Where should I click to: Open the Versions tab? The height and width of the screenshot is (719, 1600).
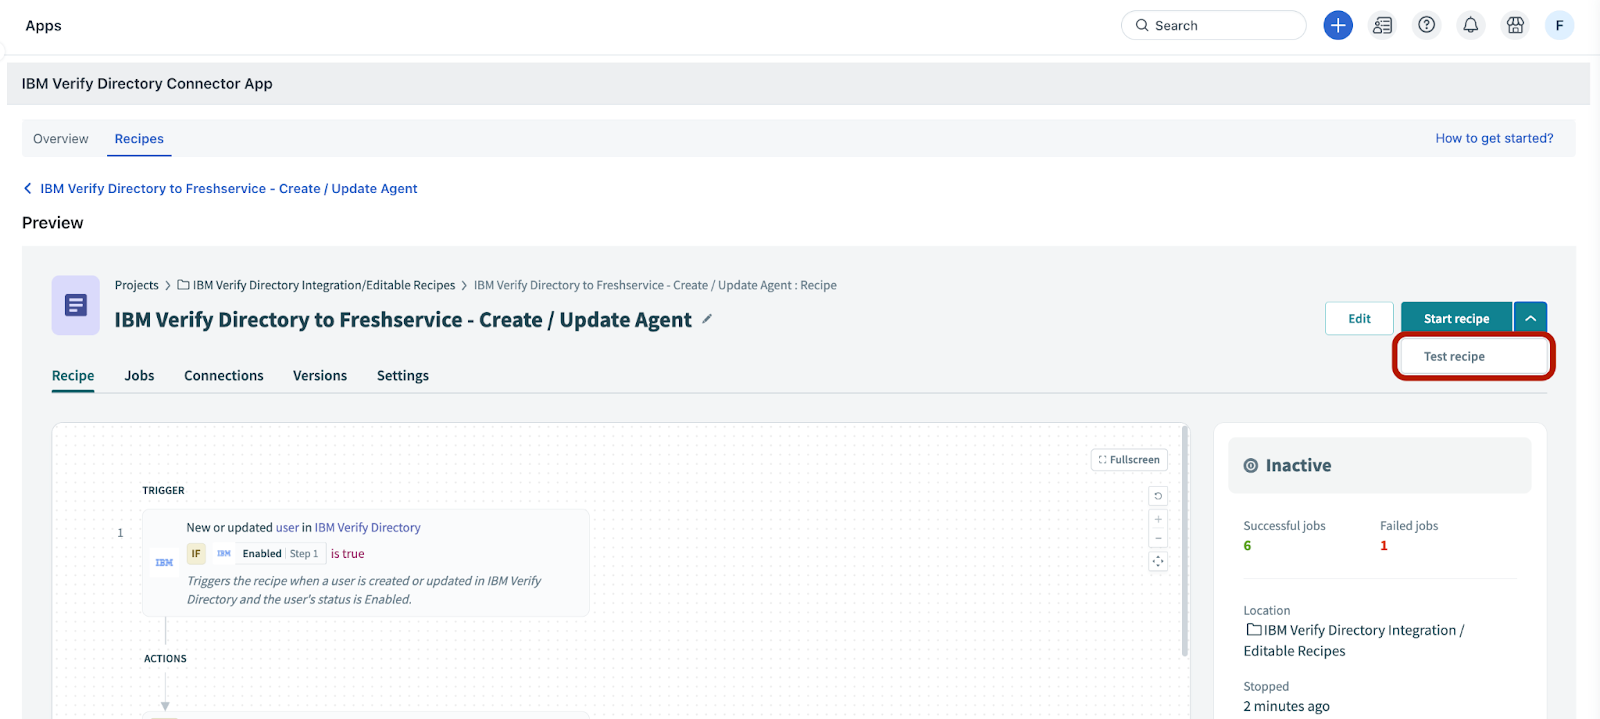click(x=320, y=376)
